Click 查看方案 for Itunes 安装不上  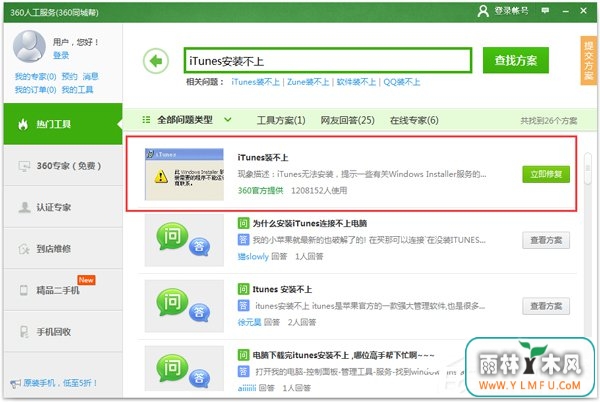click(546, 306)
